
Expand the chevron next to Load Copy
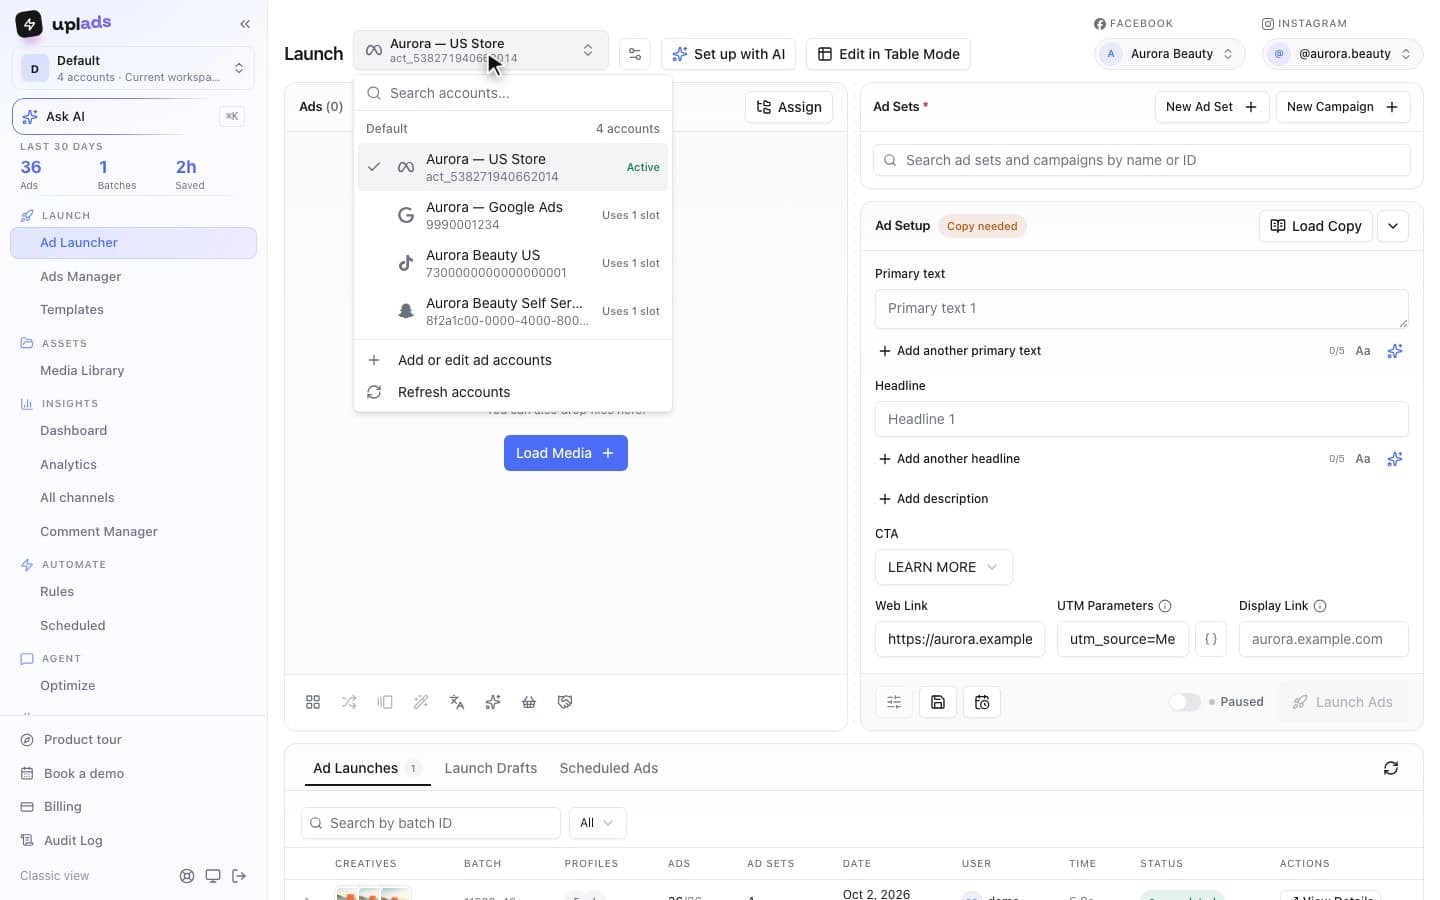(x=1393, y=226)
